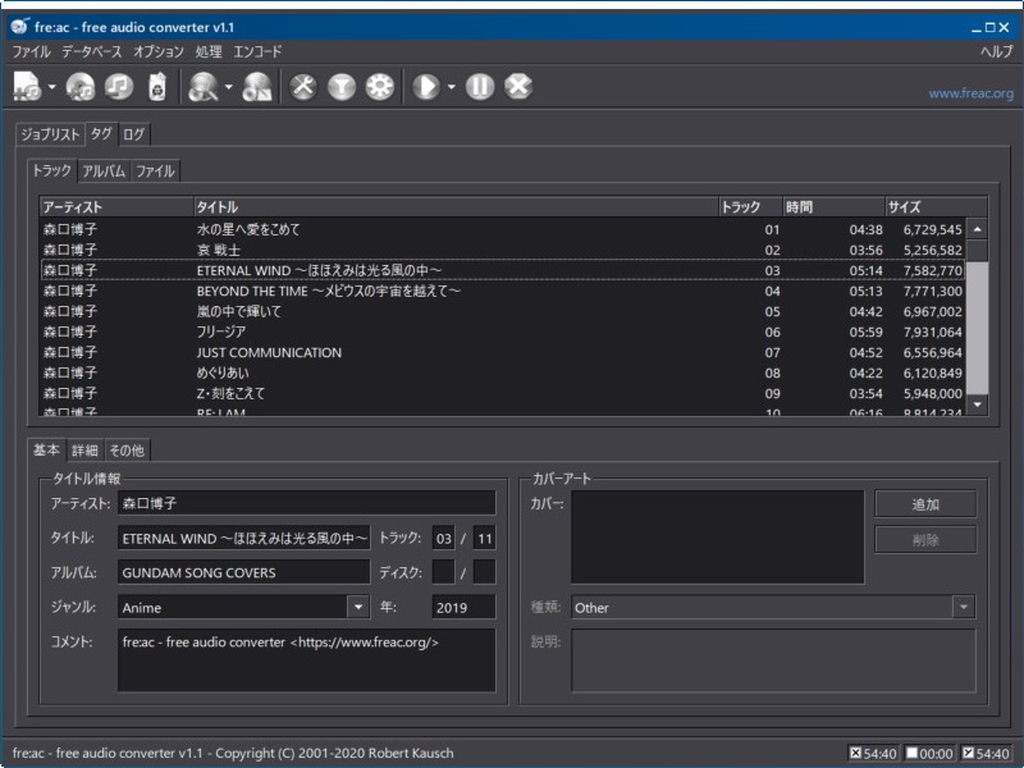Click the タイトル input field
This screenshot has width=1024, height=768.
point(244,538)
